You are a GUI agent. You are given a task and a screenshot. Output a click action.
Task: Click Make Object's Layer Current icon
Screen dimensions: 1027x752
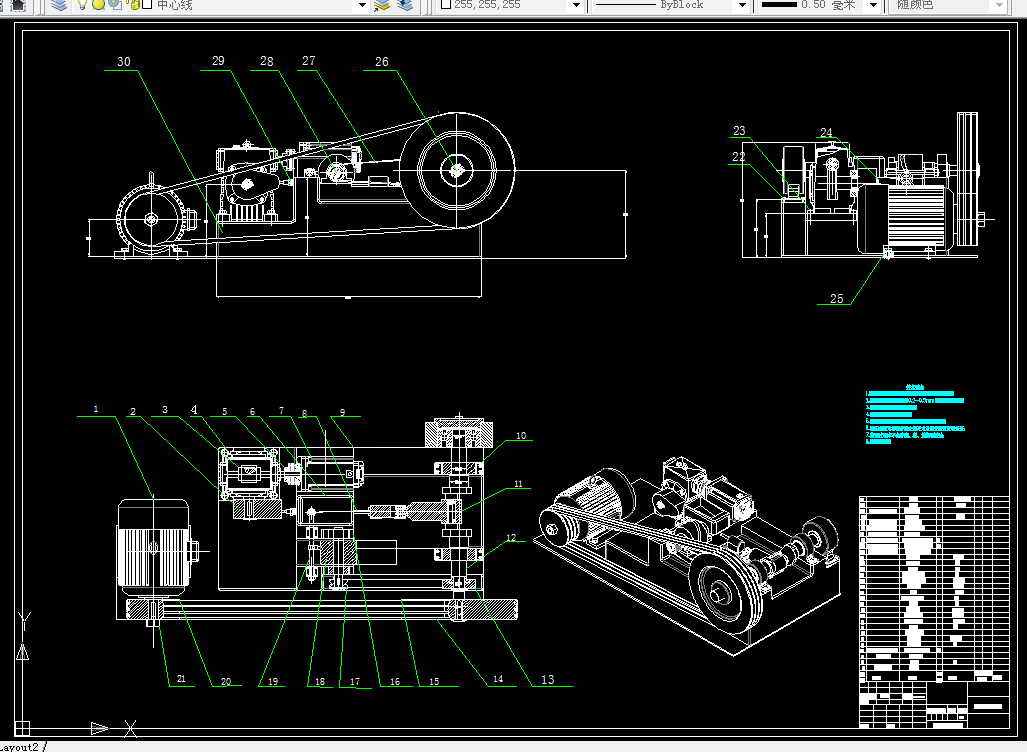[x=382, y=5]
